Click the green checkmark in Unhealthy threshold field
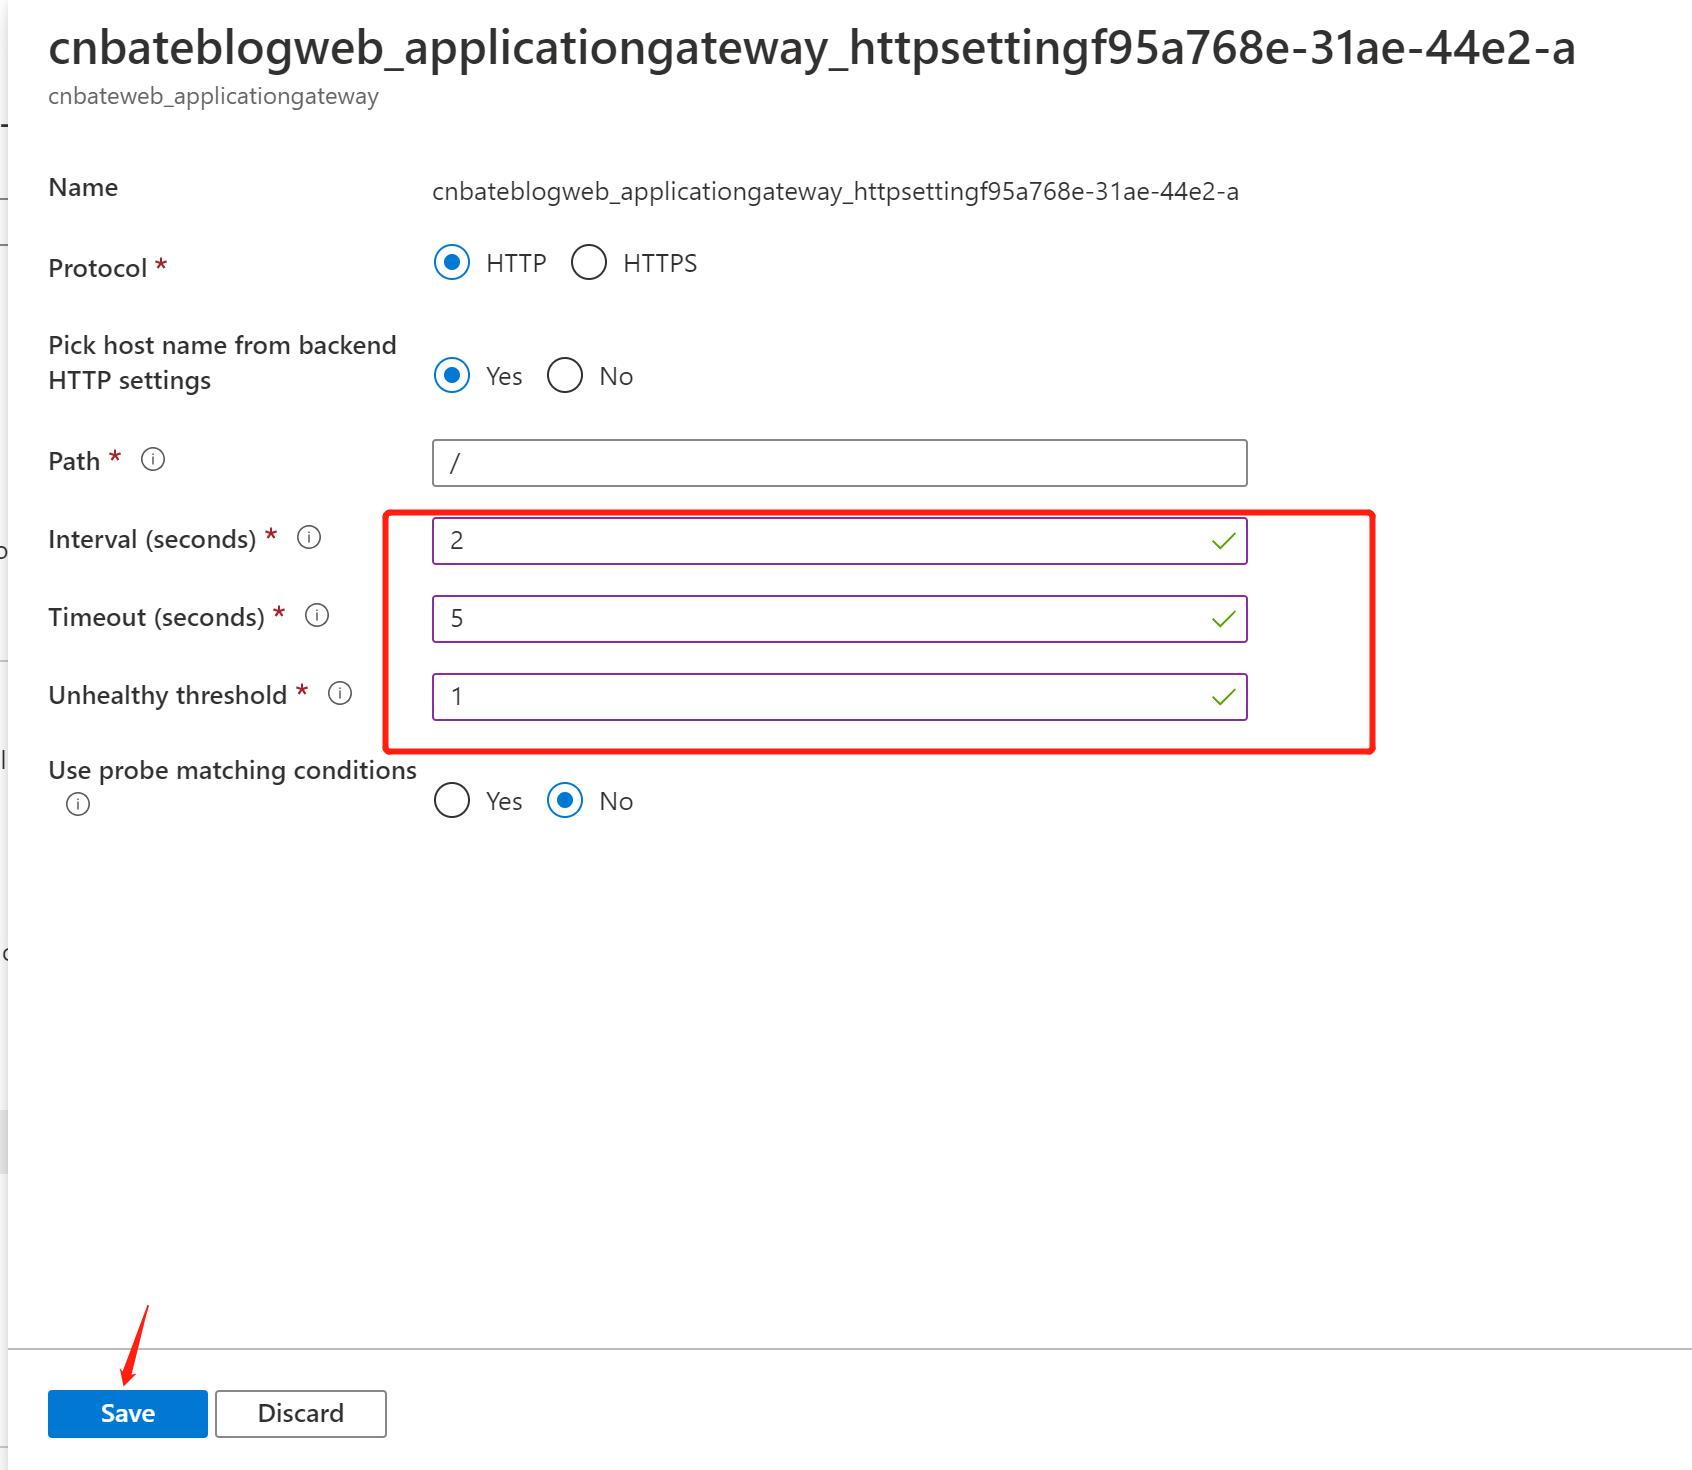Image resolution: width=1692 pixels, height=1470 pixels. click(1222, 697)
